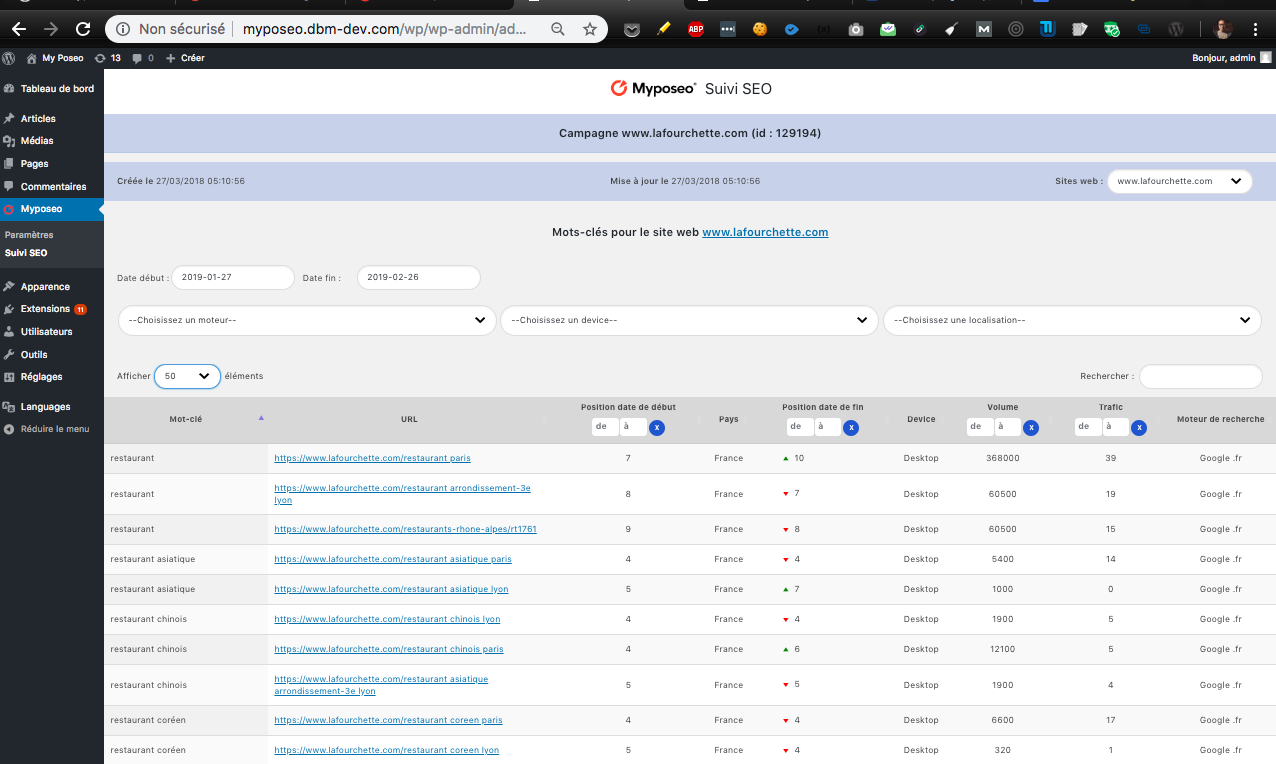Clear the Volume filter with blue x
Viewport: 1276px width, 764px height.
click(1031, 427)
